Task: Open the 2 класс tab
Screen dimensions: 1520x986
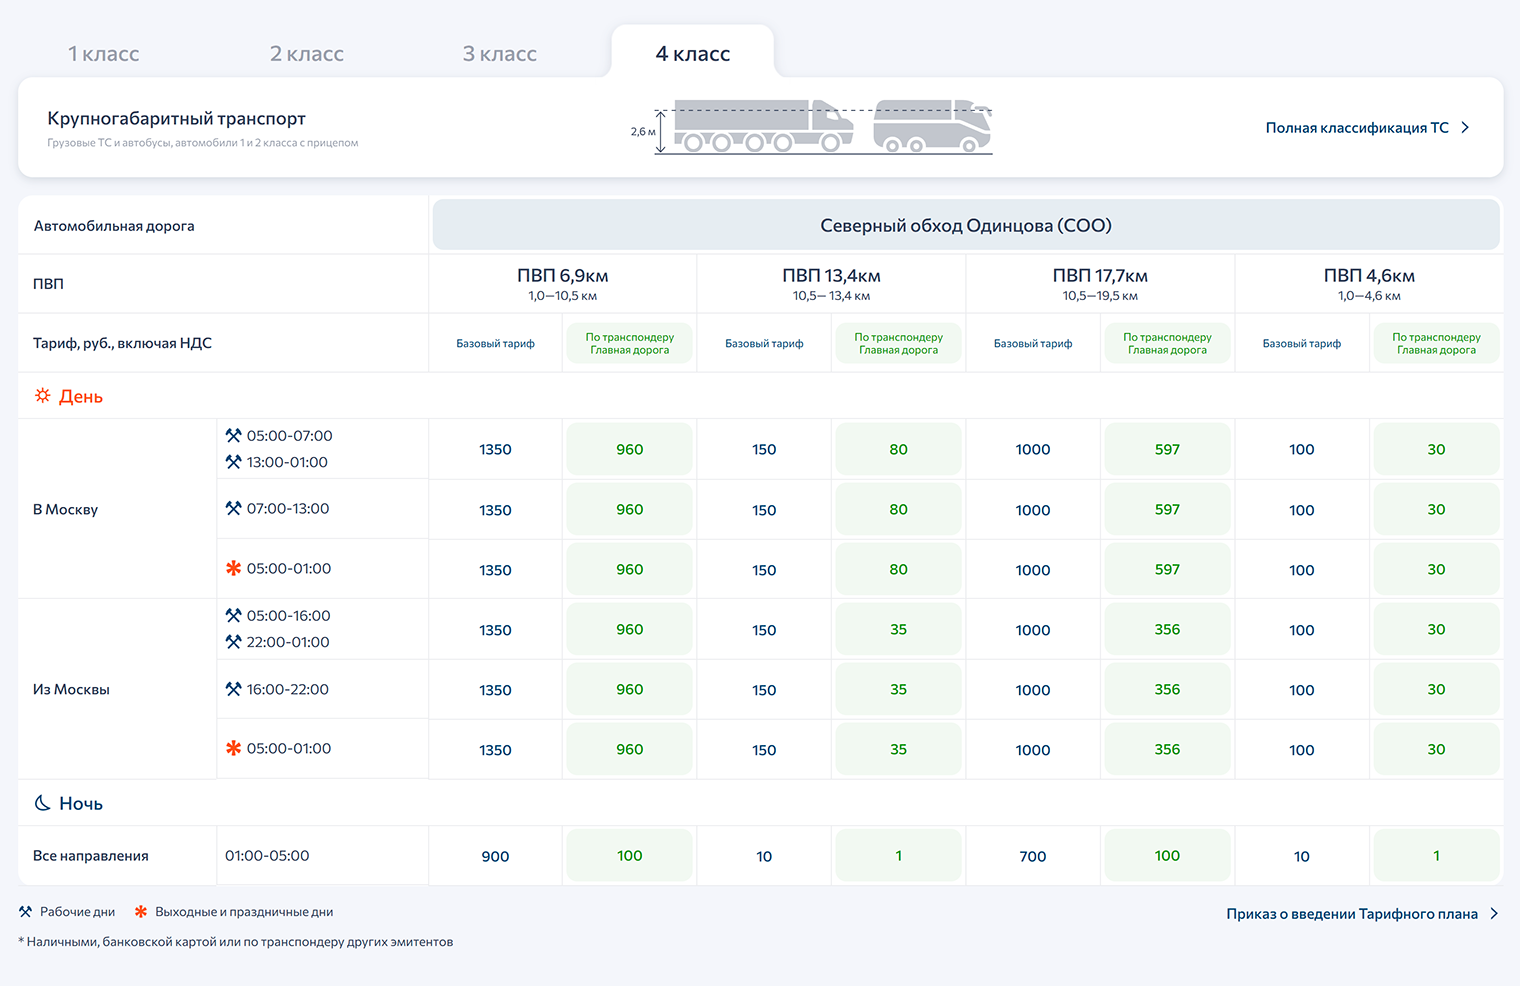Action: click(x=306, y=54)
